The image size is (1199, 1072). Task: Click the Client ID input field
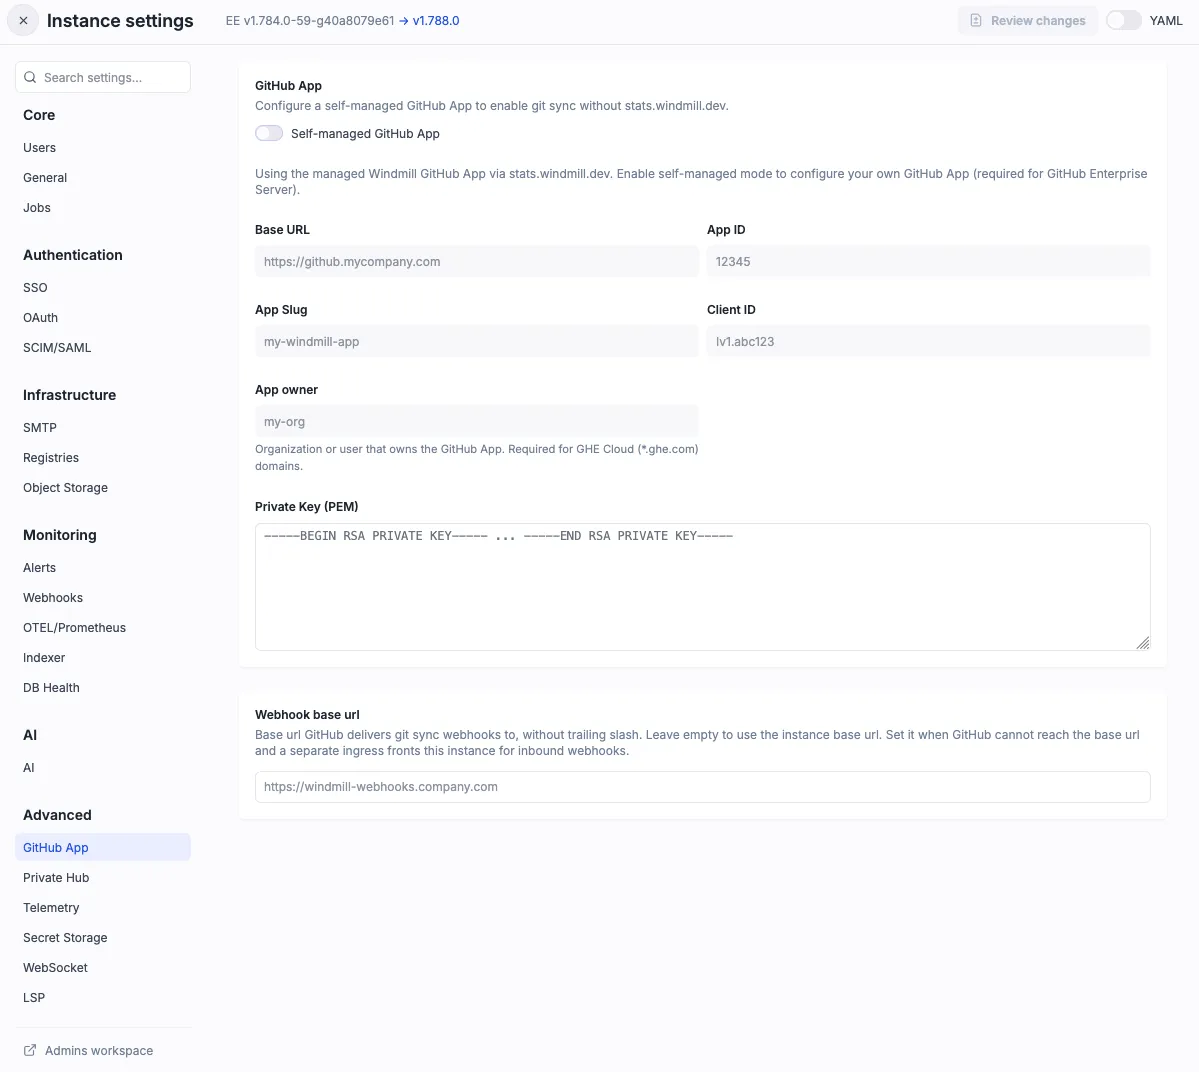click(928, 341)
